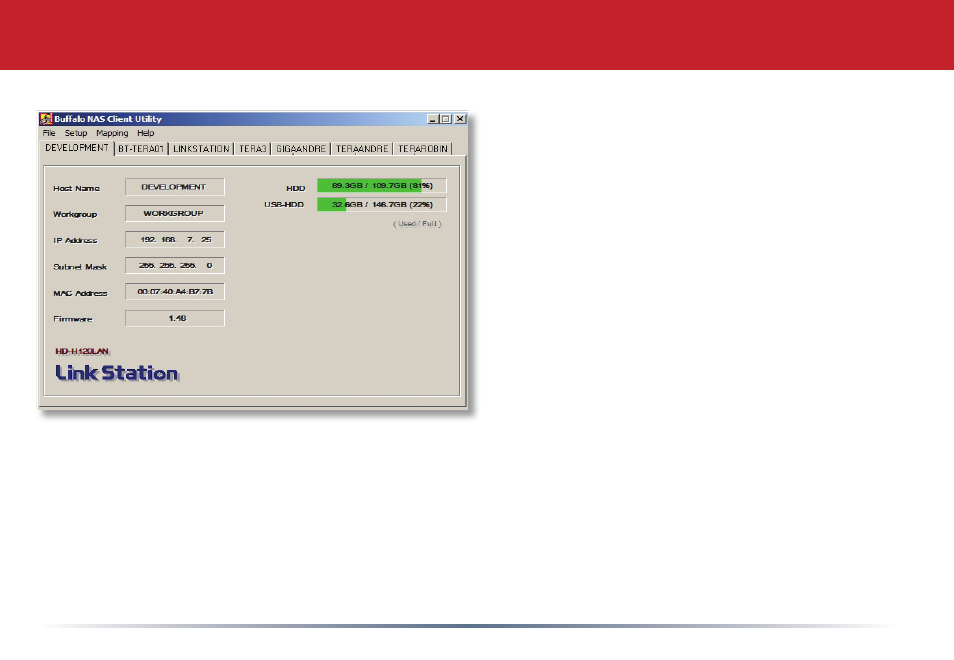Select the DEVELOPMENT tab
This screenshot has height=660, width=954.
pyautogui.click(x=77, y=148)
